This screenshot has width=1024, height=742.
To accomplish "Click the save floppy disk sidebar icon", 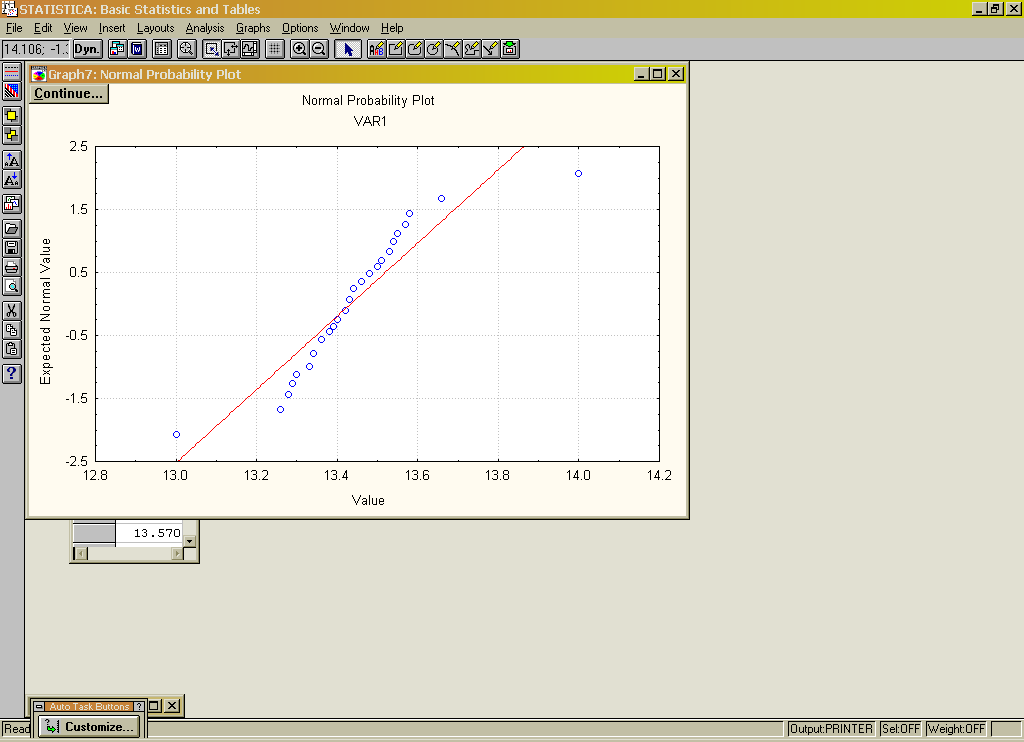I will pyautogui.click(x=12, y=248).
